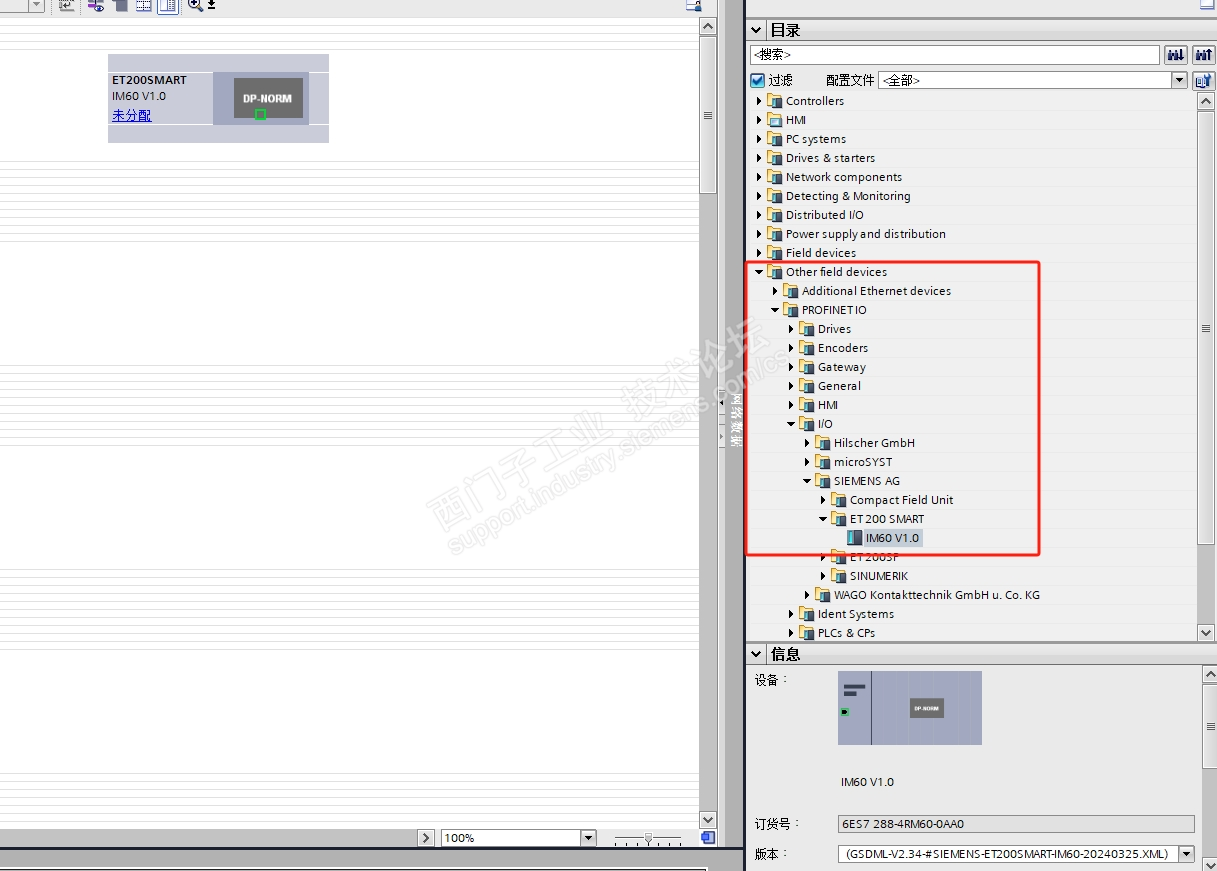The height and width of the screenshot is (871, 1217).
Task: Click the Controllers folder icon
Action: (x=775, y=101)
